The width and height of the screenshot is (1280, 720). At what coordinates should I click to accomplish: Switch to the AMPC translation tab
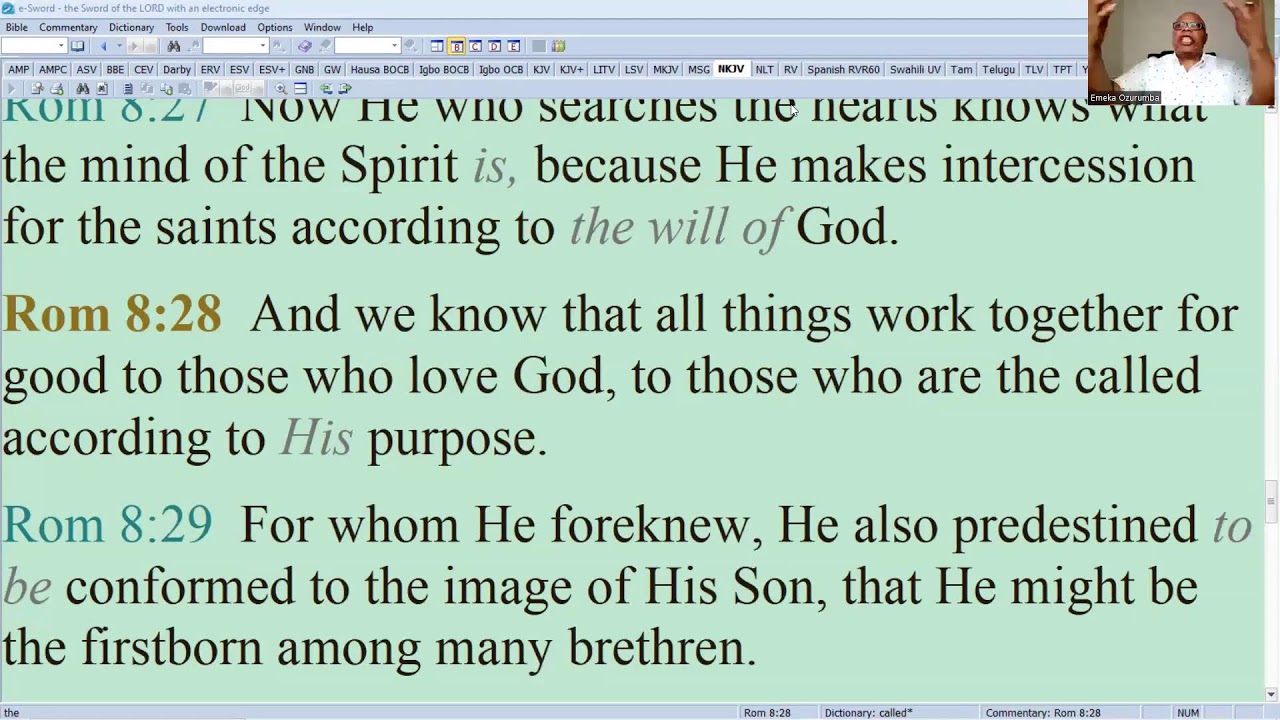click(x=53, y=69)
